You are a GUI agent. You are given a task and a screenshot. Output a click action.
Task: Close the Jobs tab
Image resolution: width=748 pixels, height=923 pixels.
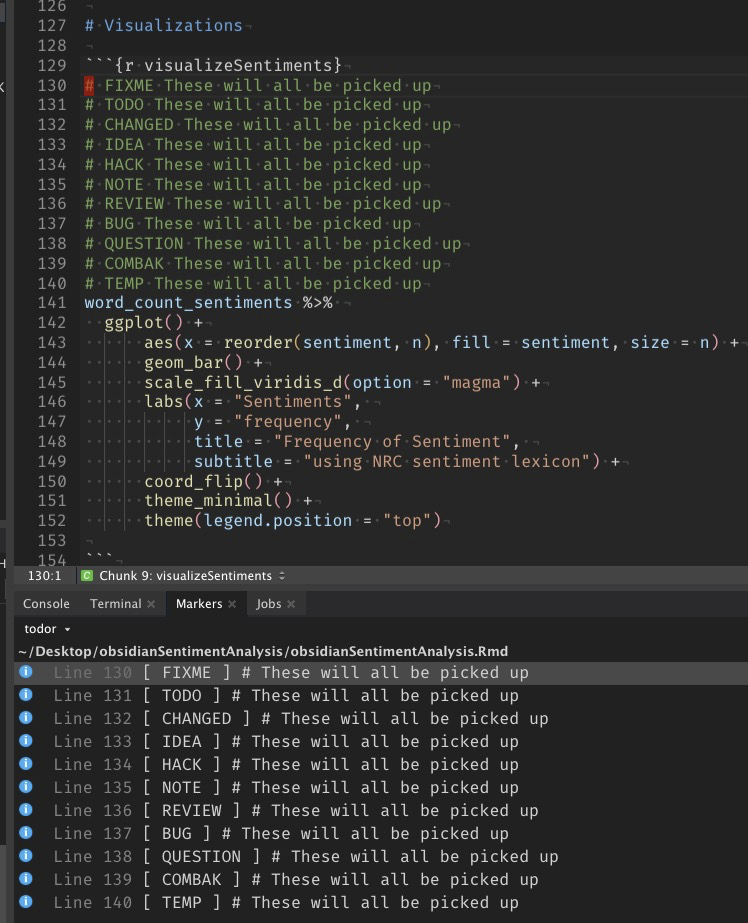click(291, 604)
